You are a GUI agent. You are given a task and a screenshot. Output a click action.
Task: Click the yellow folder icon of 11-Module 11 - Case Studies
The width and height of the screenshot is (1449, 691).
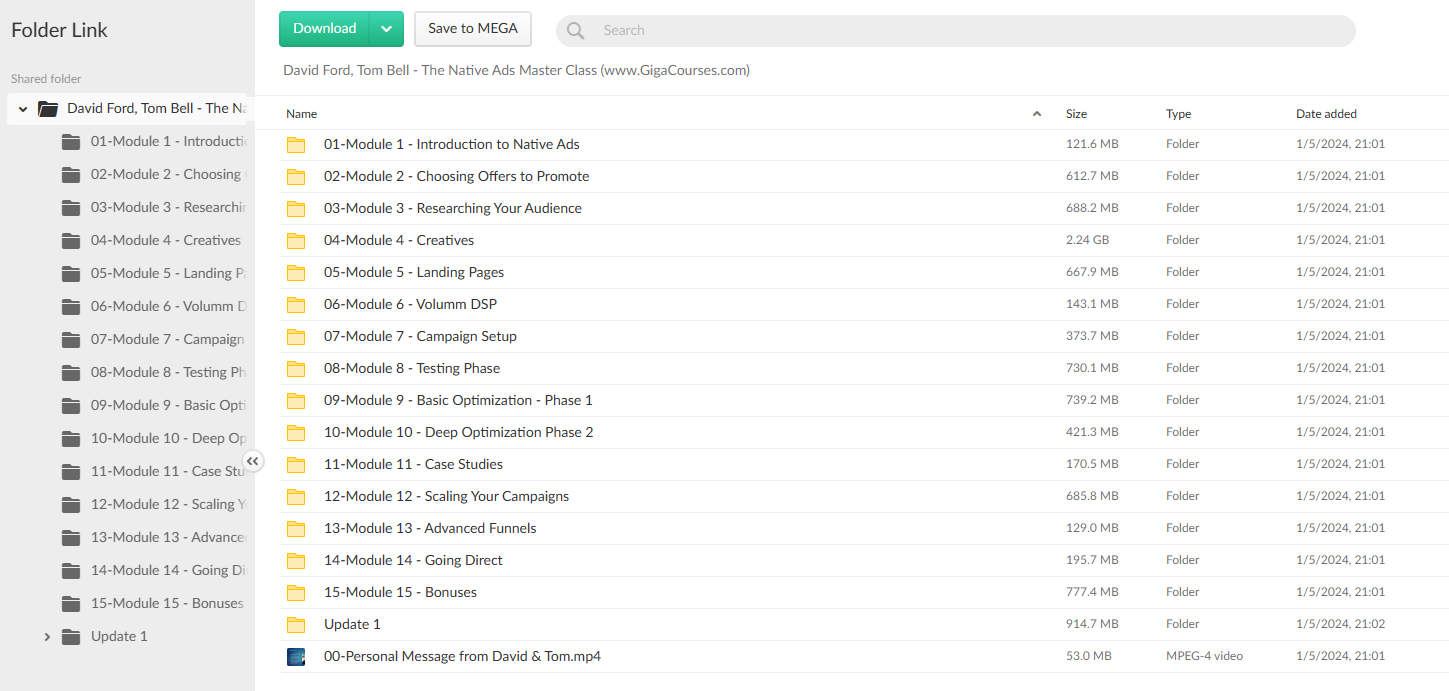coord(296,465)
